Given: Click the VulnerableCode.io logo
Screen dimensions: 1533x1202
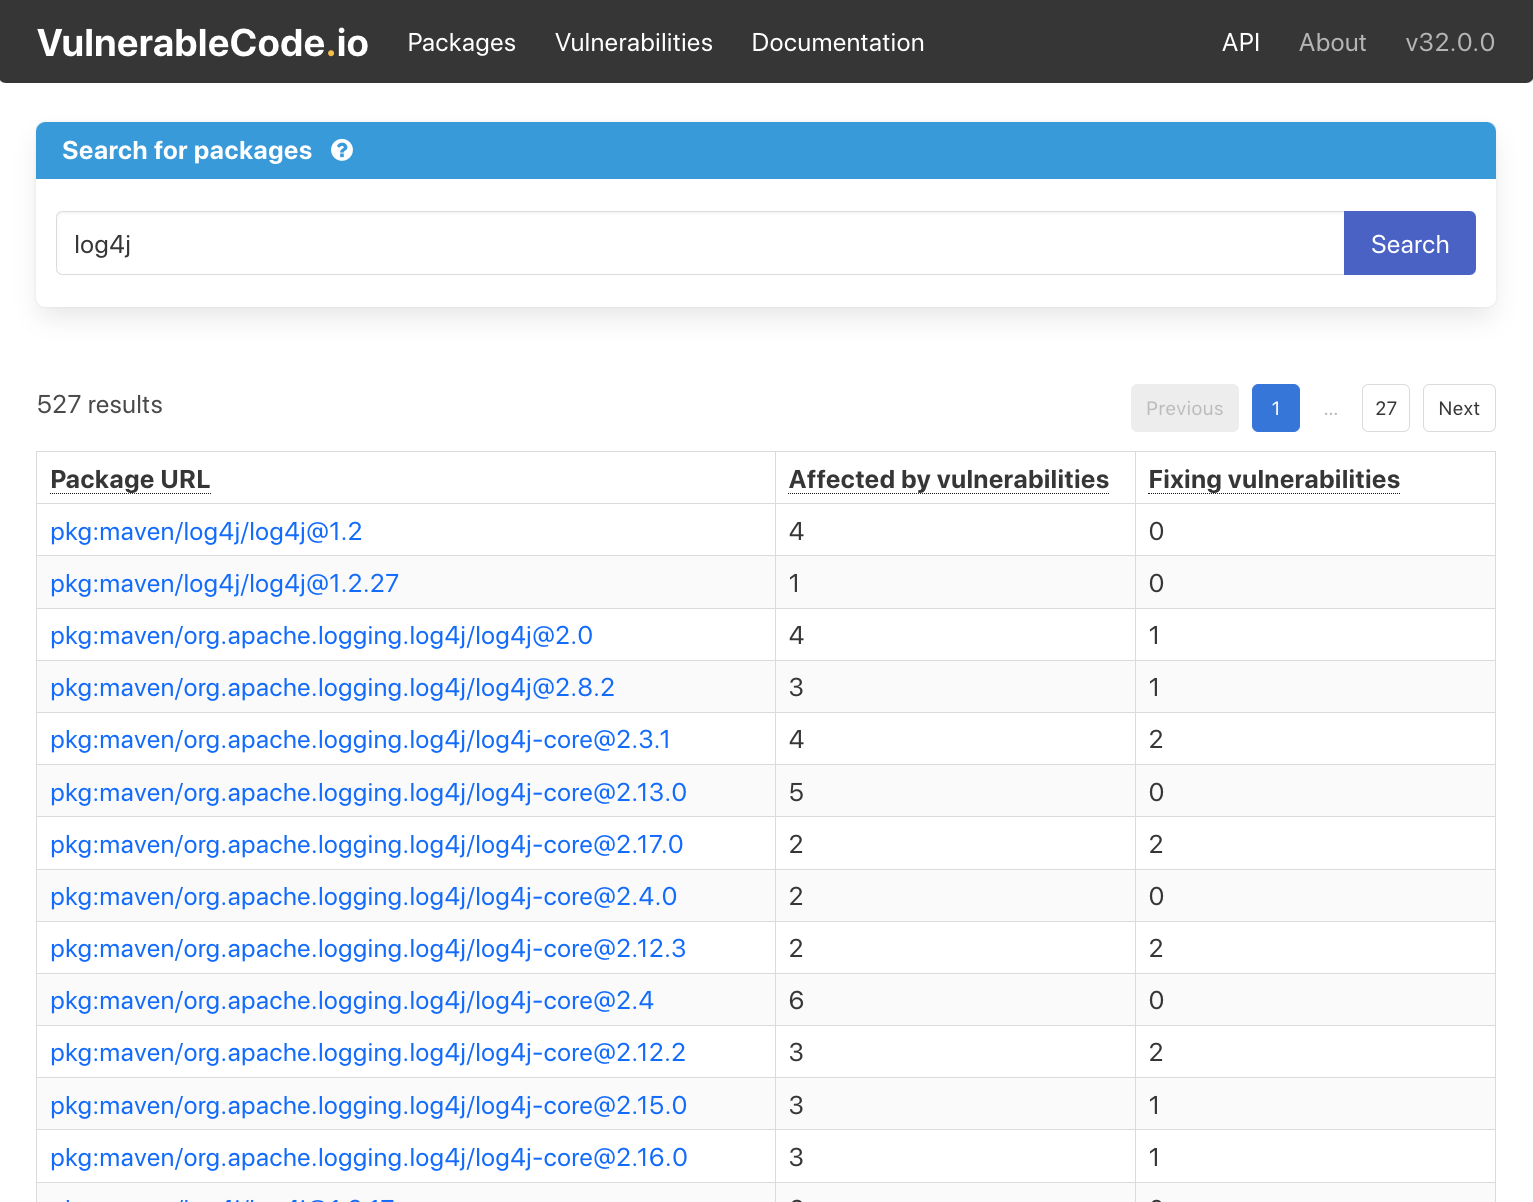Looking at the screenshot, I should (x=202, y=42).
